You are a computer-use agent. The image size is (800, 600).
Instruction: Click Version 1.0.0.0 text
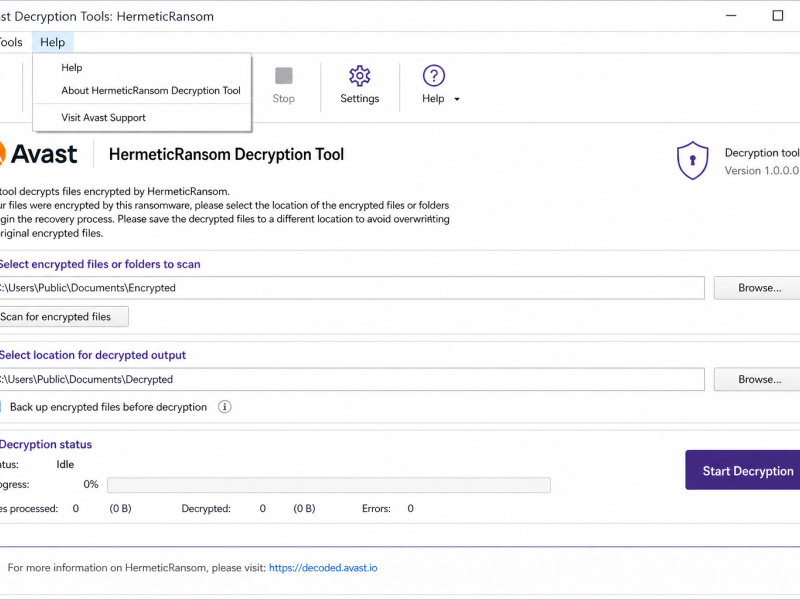pos(762,171)
